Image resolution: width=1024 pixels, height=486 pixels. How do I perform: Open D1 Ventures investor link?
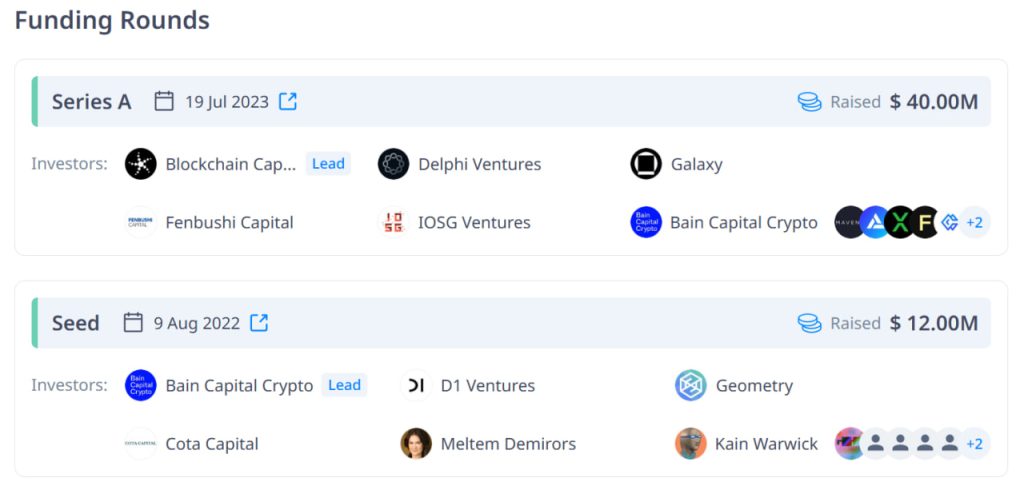tap(488, 386)
